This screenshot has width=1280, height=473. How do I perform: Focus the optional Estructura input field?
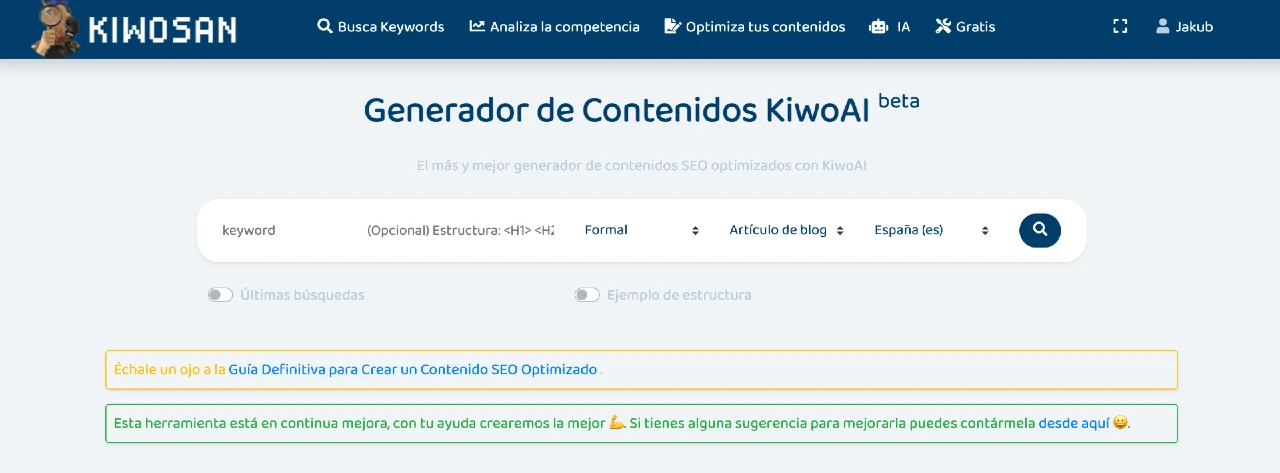point(460,230)
